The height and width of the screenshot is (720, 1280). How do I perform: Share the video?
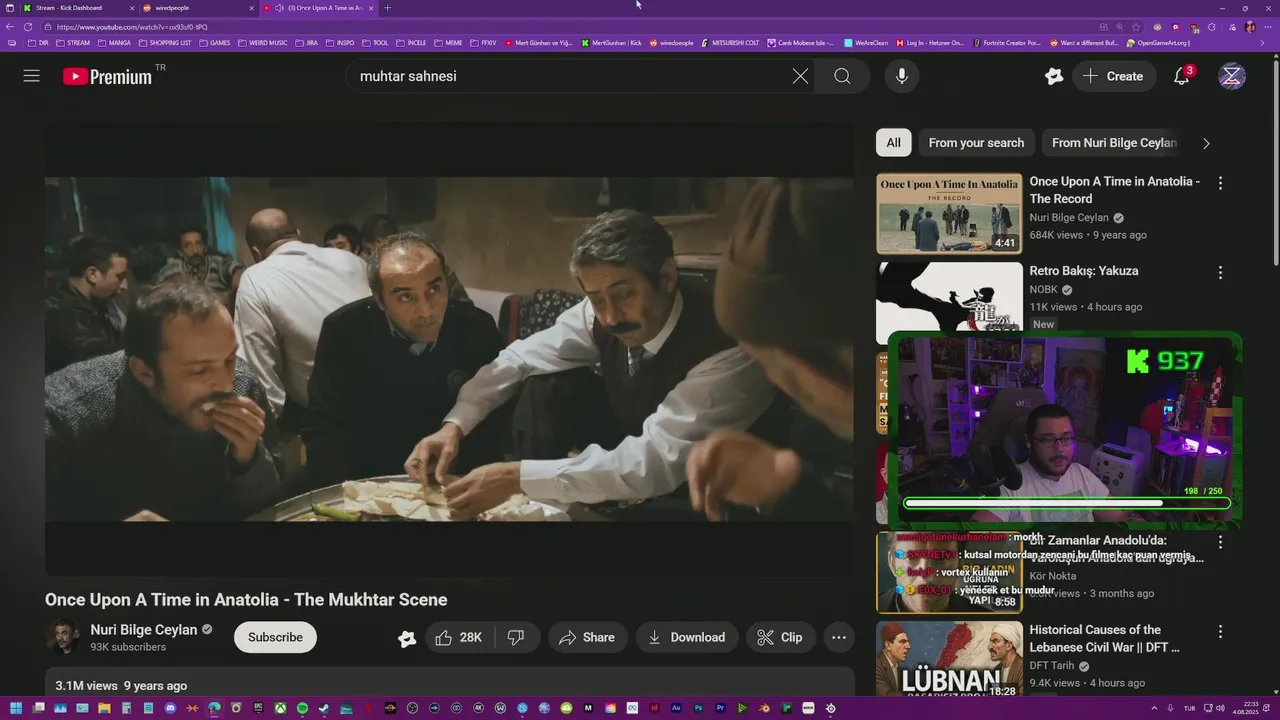pos(587,637)
